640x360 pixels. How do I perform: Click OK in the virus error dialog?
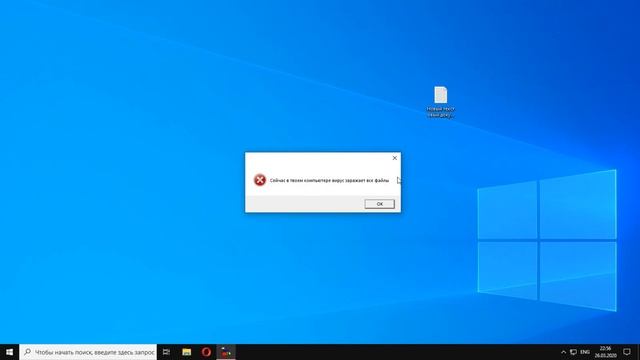(x=379, y=204)
